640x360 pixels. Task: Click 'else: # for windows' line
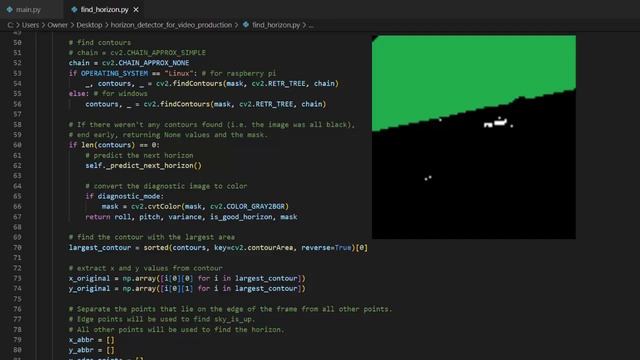108,94
